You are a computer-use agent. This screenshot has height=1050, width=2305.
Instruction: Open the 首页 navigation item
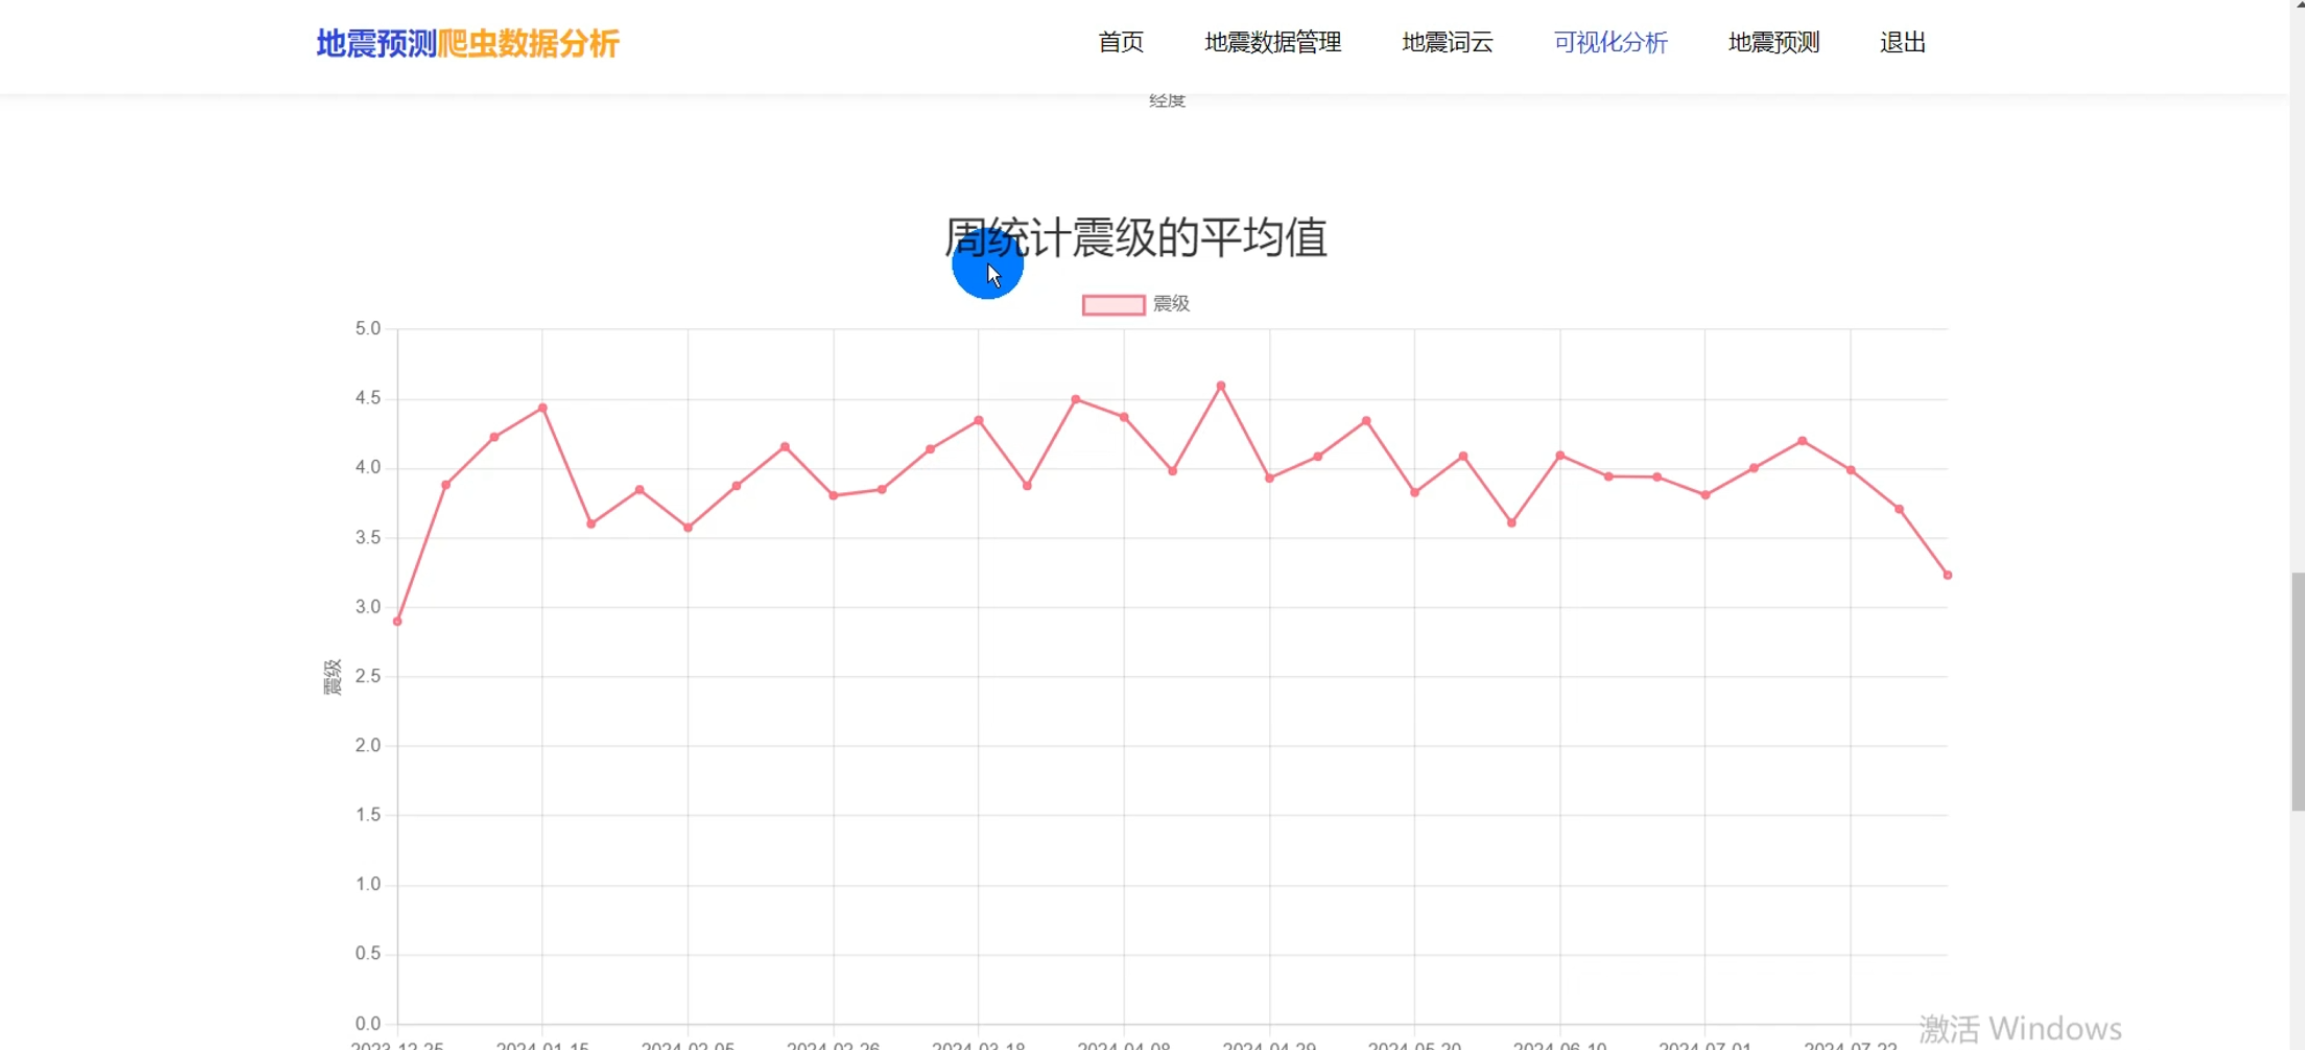(x=1119, y=43)
